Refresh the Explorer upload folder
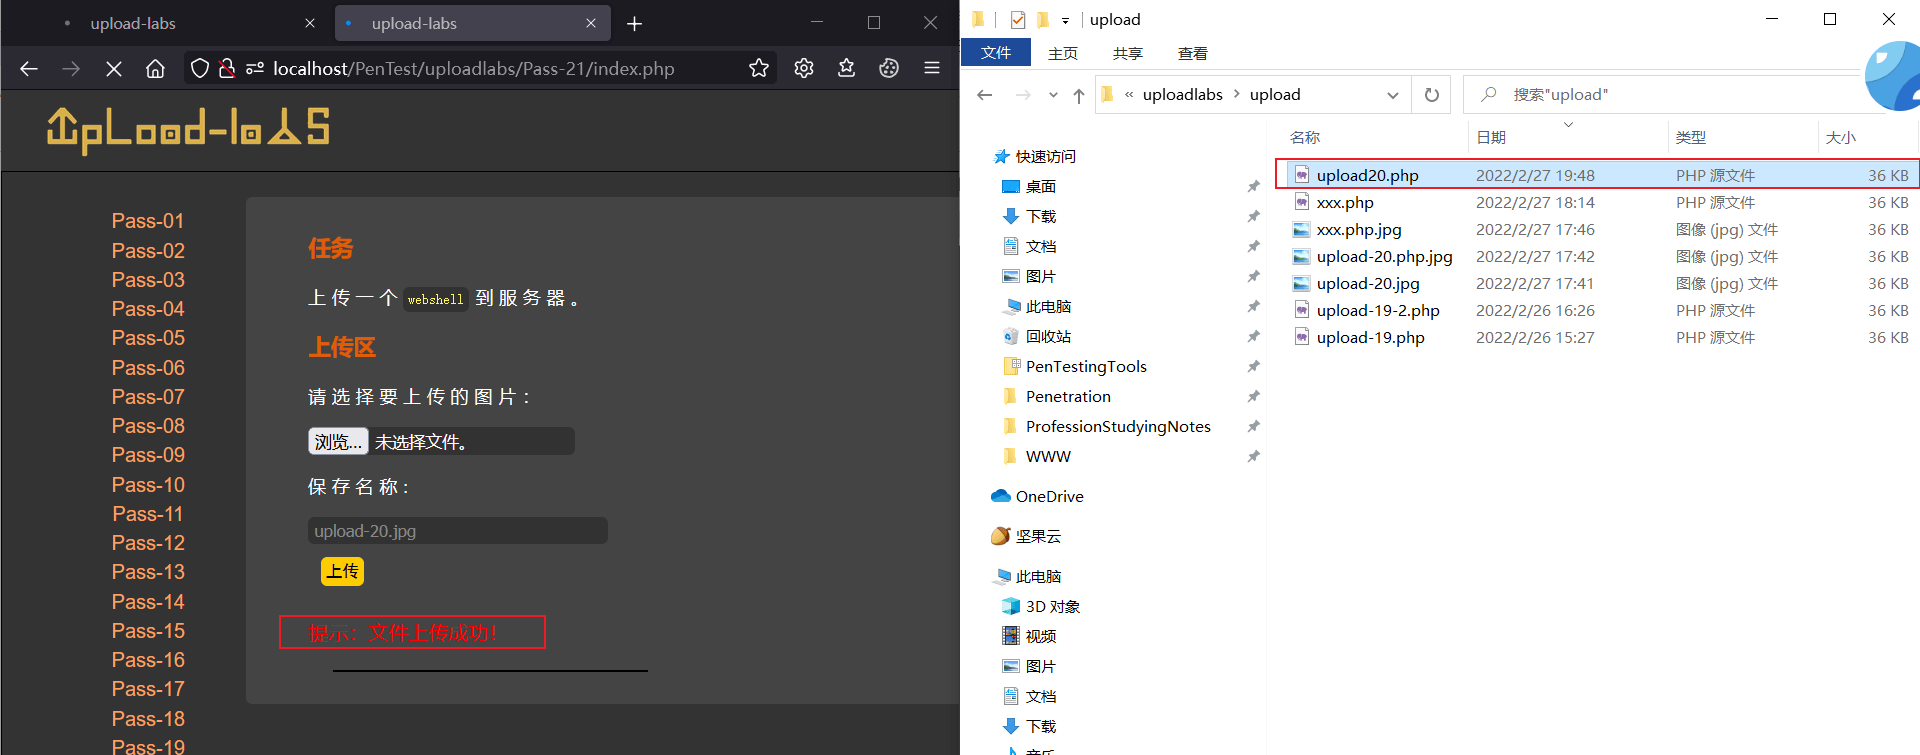 click(1432, 95)
